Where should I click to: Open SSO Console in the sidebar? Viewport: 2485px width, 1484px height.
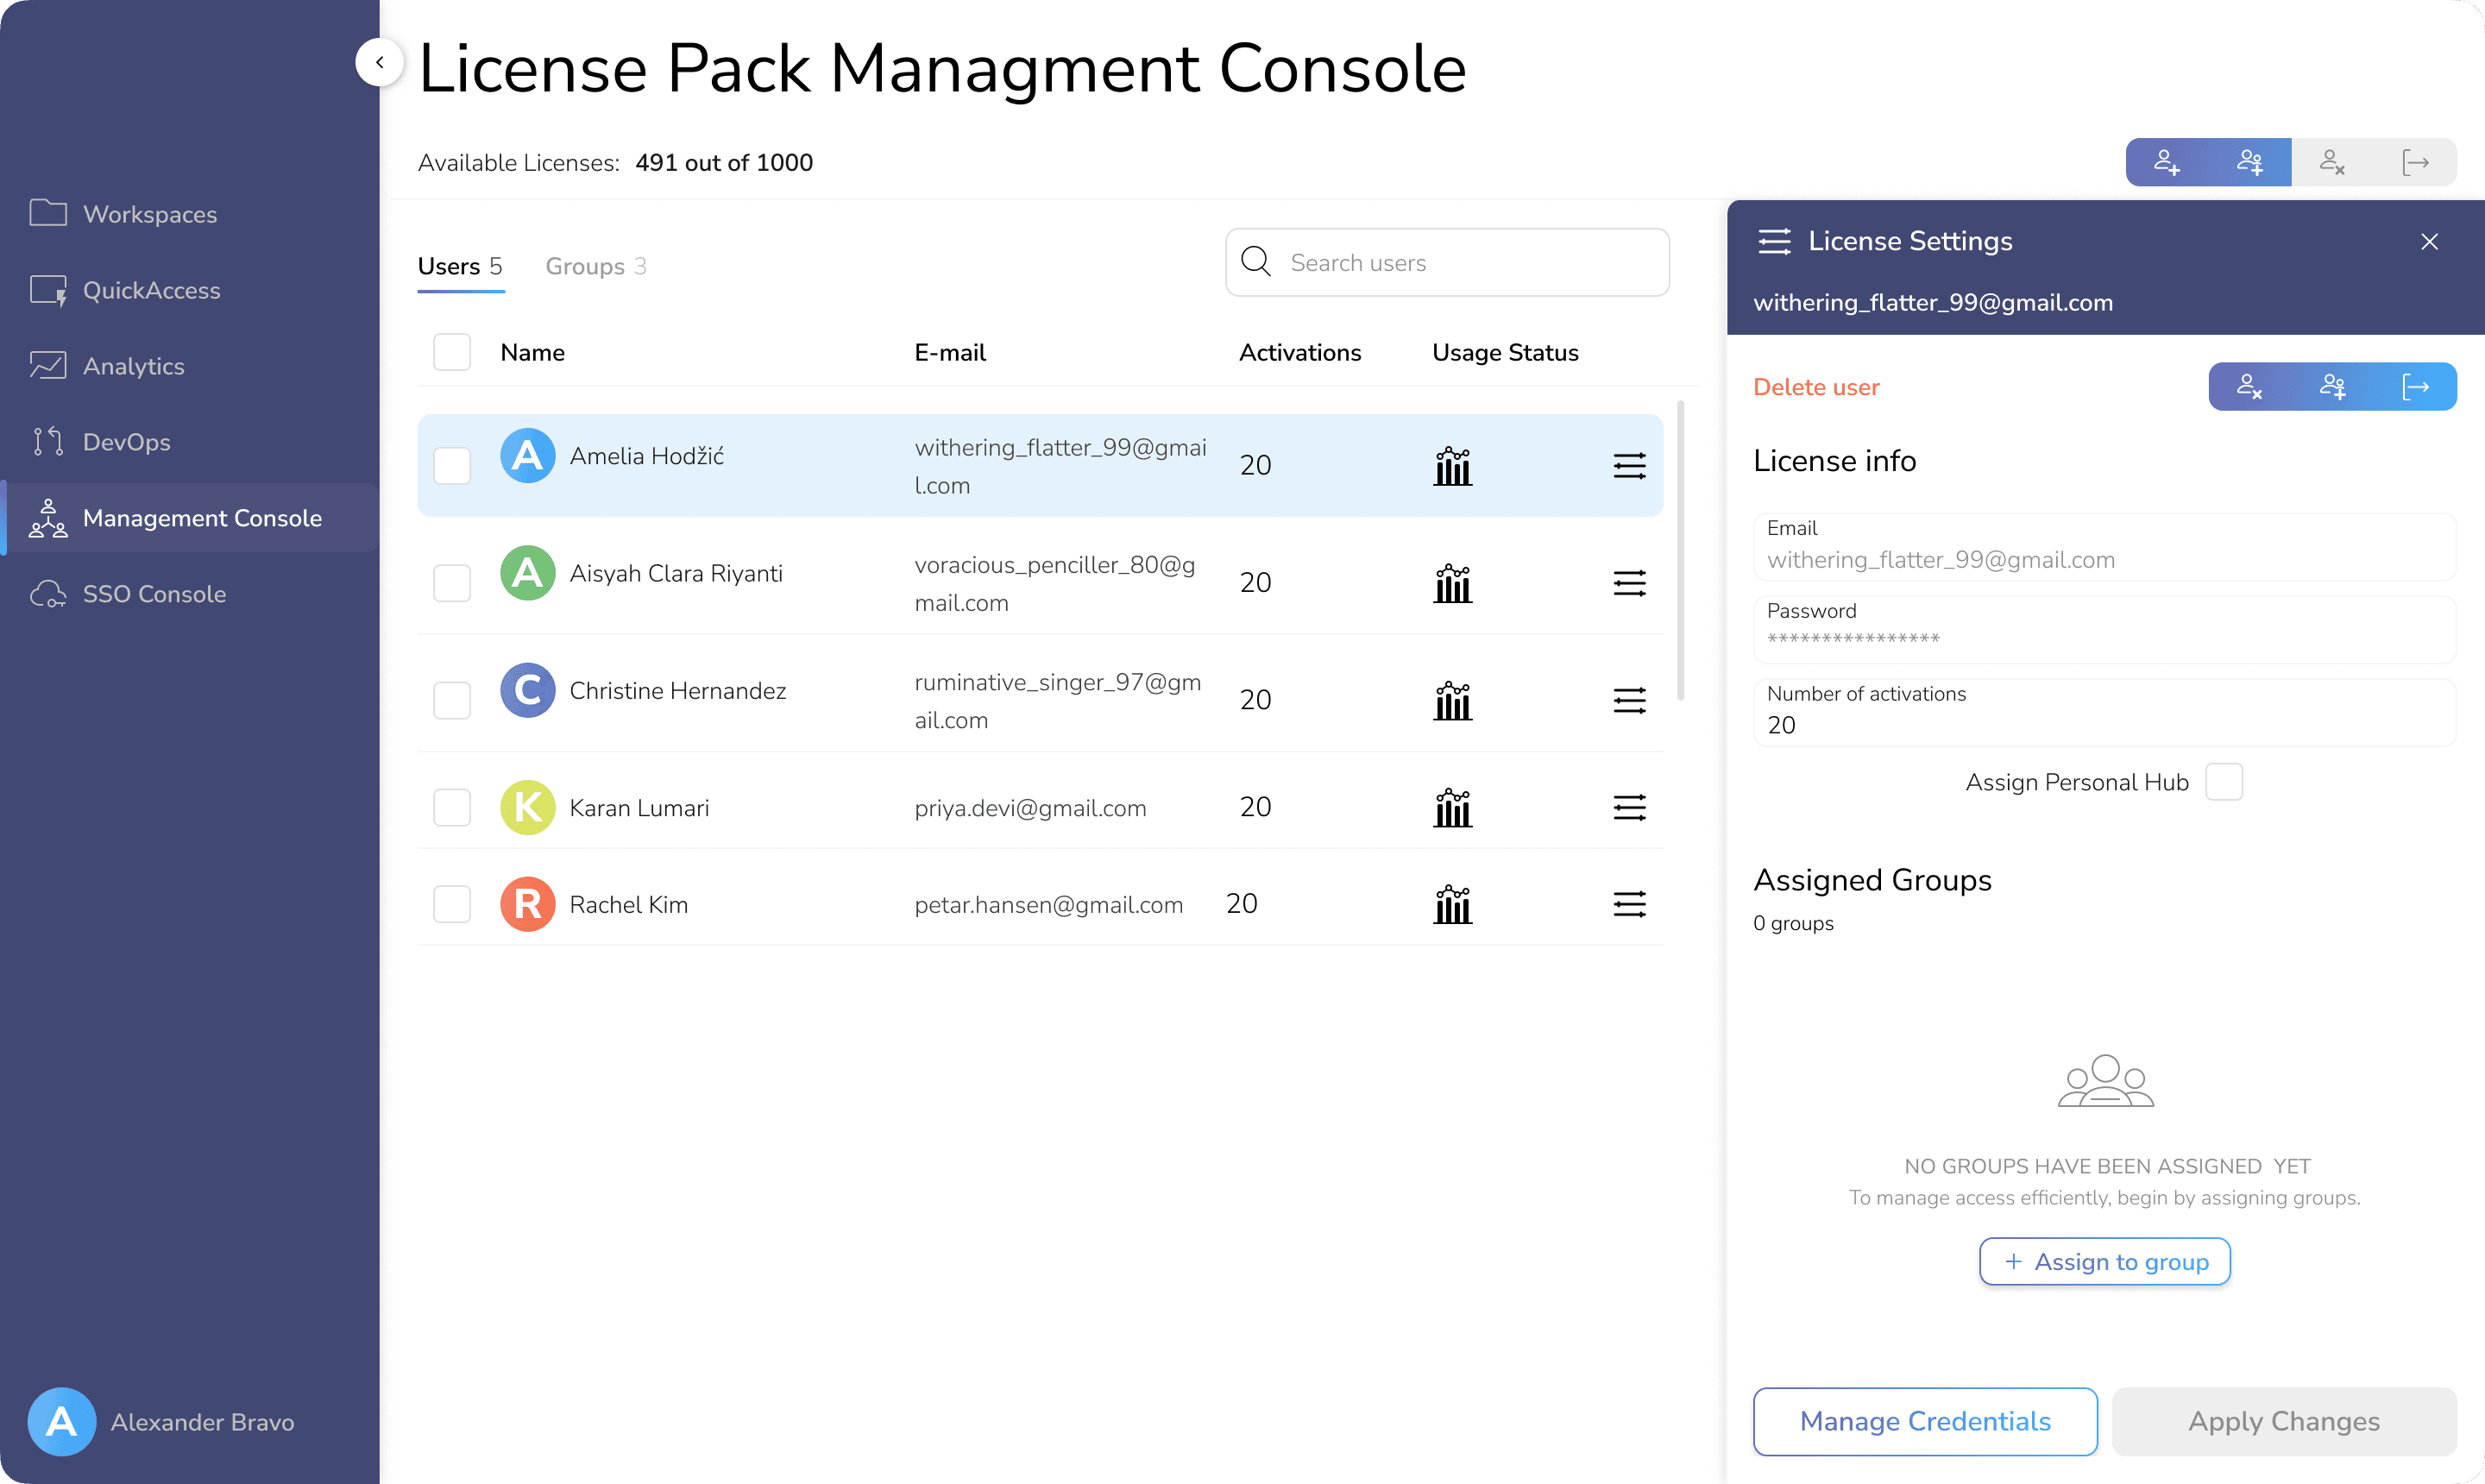pos(128,594)
